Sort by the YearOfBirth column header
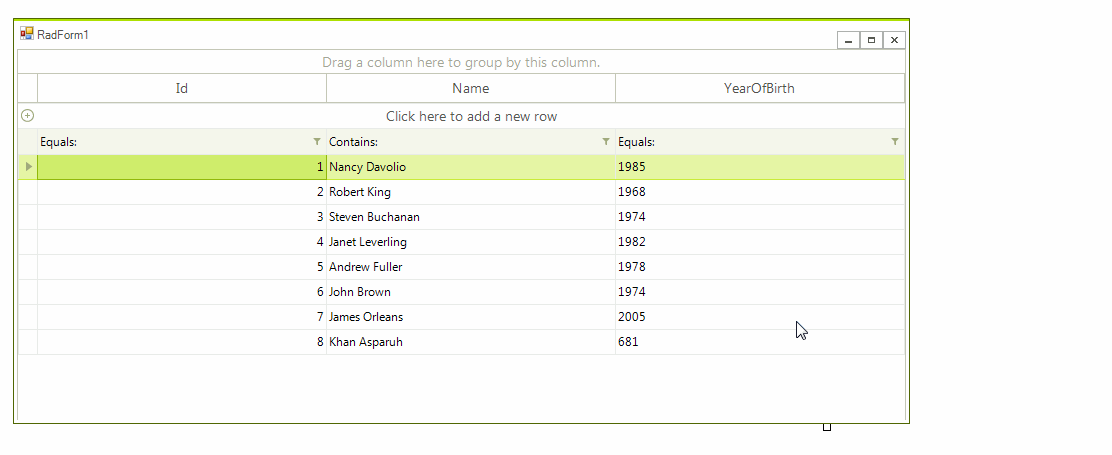 pyautogui.click(x=759, y=88)
